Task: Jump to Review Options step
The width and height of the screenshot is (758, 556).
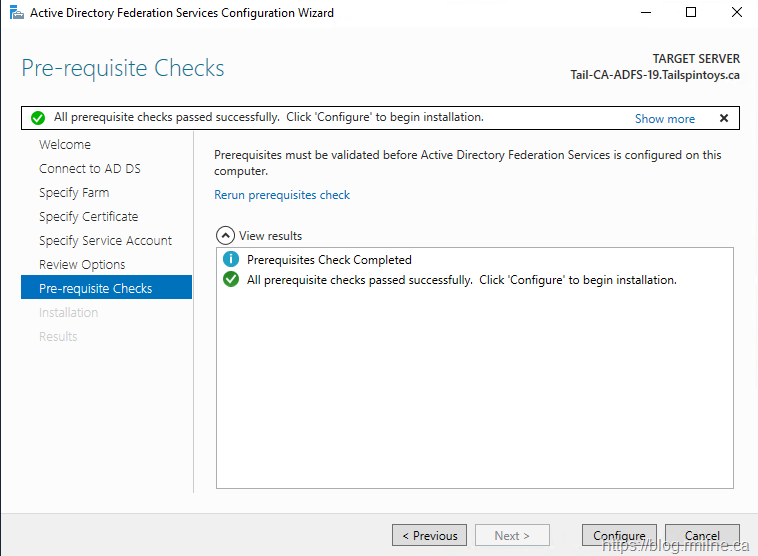Action: click(x=82, y=265)
